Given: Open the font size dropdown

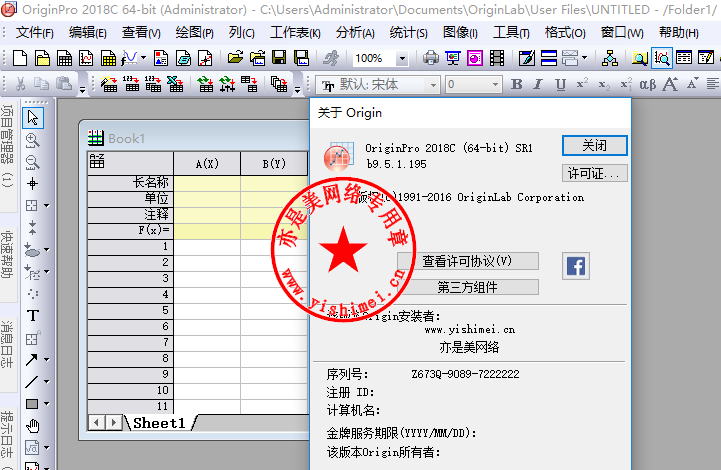Looking at the screenshot, I should point(495,85).
